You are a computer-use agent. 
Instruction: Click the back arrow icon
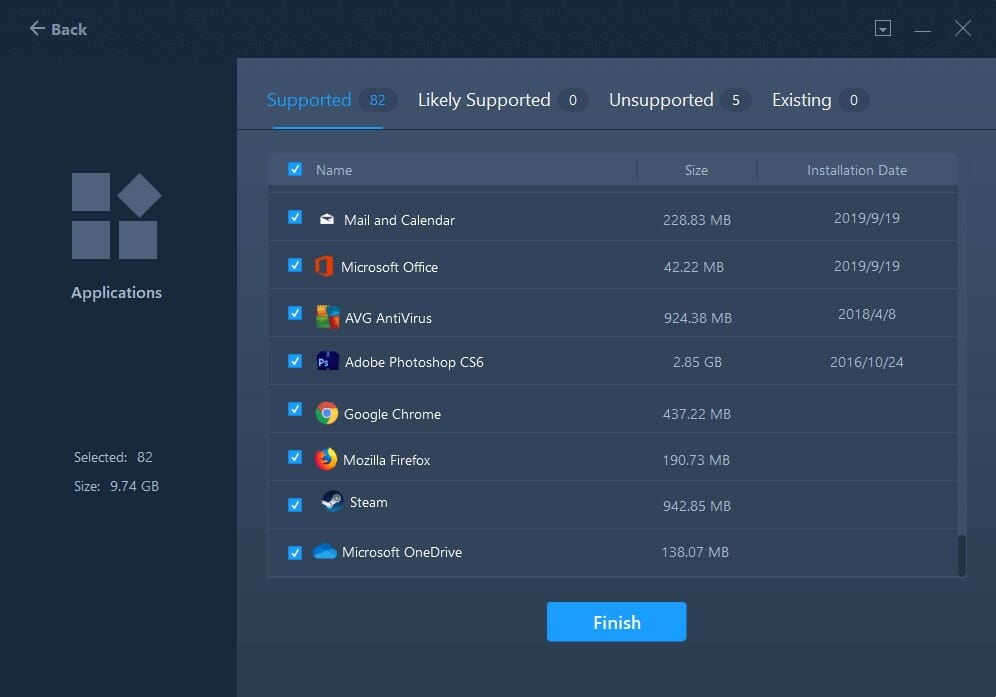click(37, 28)
